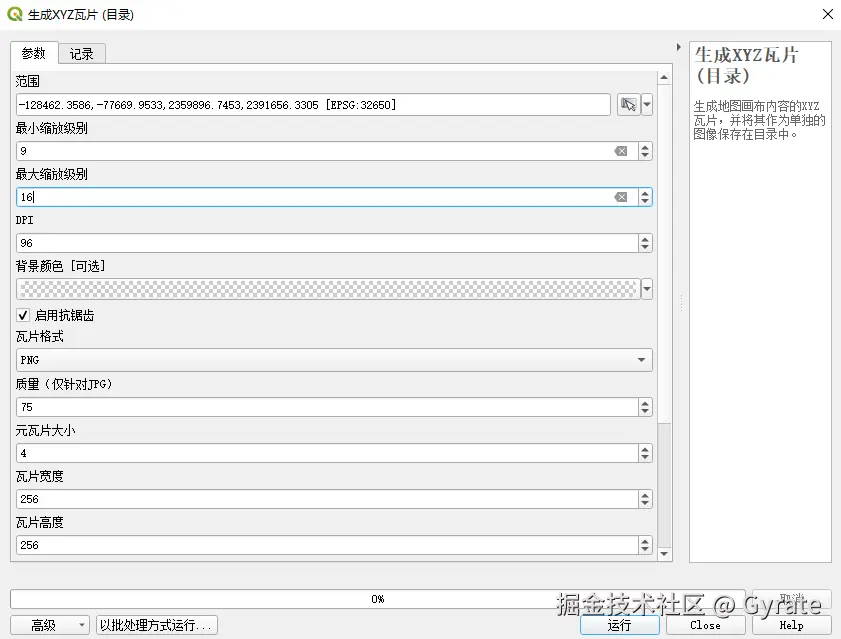Open the background color dropdown arrow
Image resolution: width=841 pixels, height=639 pixels.
647,289
